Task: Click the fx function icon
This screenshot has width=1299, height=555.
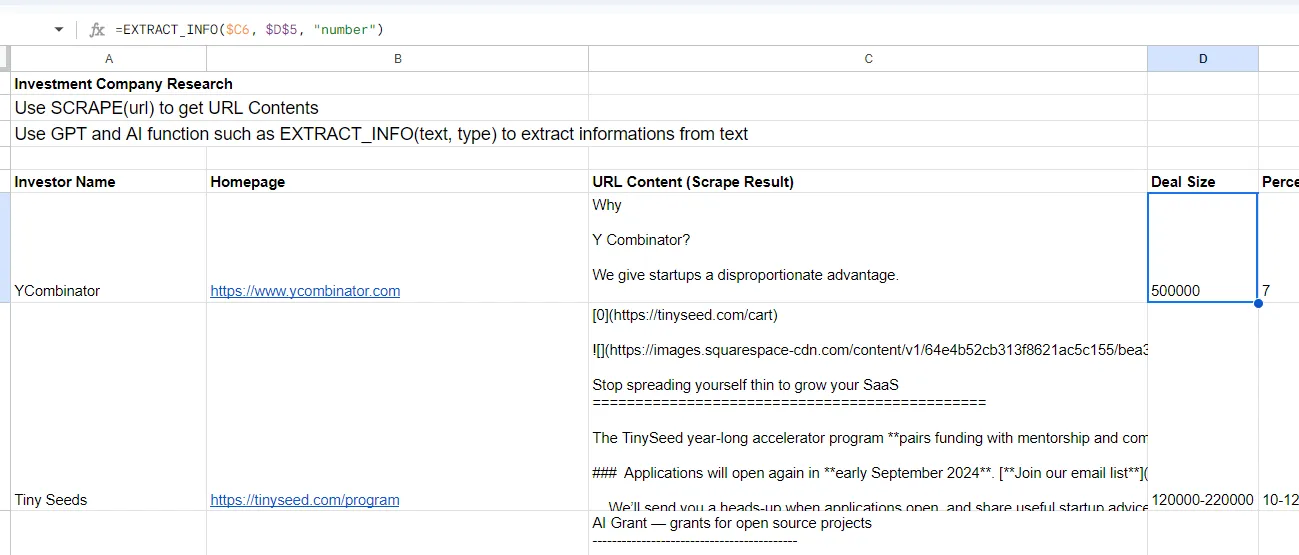Action: coord(97,30)
